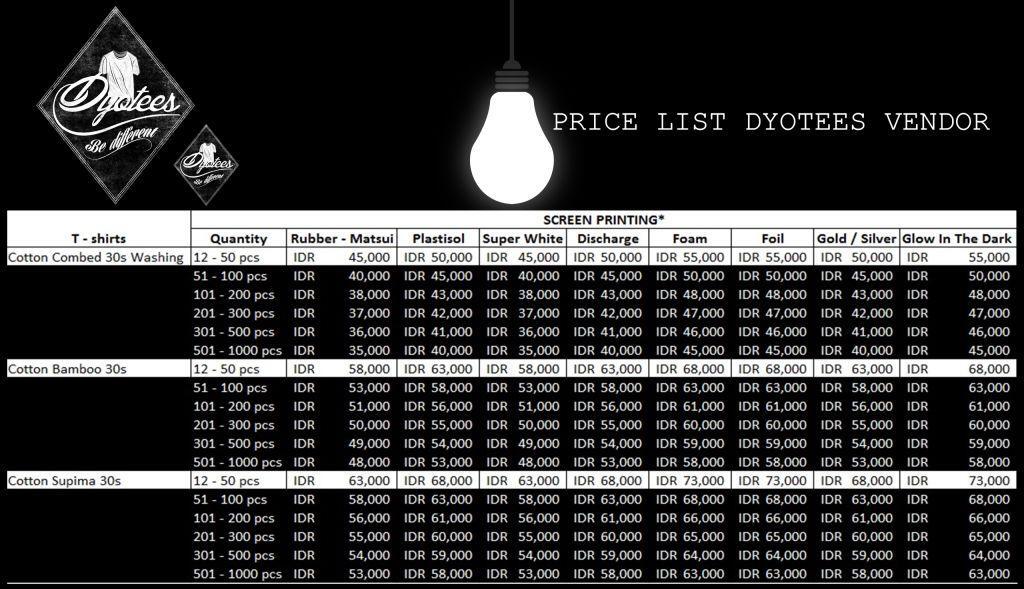
Task: Select the Glow In The Dark header
Action: (x=957, y=238)
